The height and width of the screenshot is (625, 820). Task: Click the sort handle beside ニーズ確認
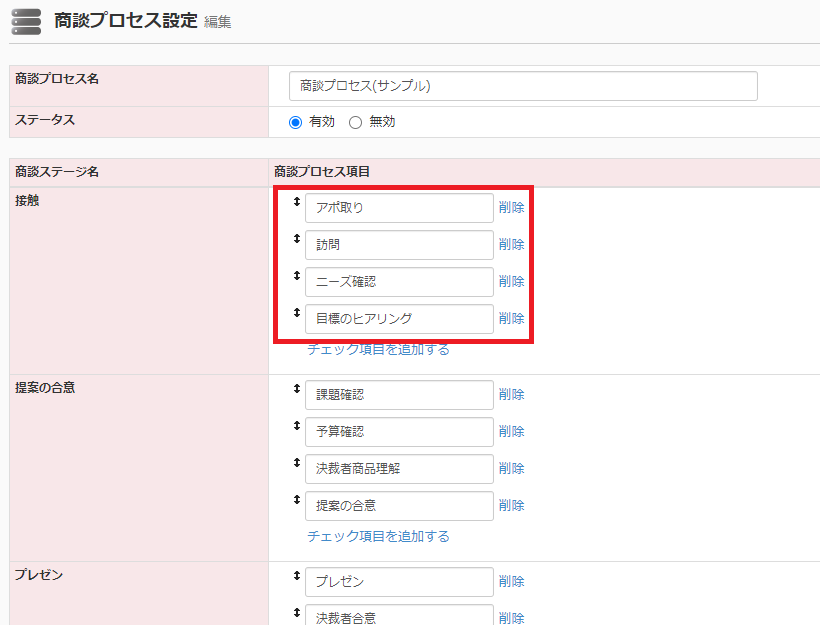296,276
